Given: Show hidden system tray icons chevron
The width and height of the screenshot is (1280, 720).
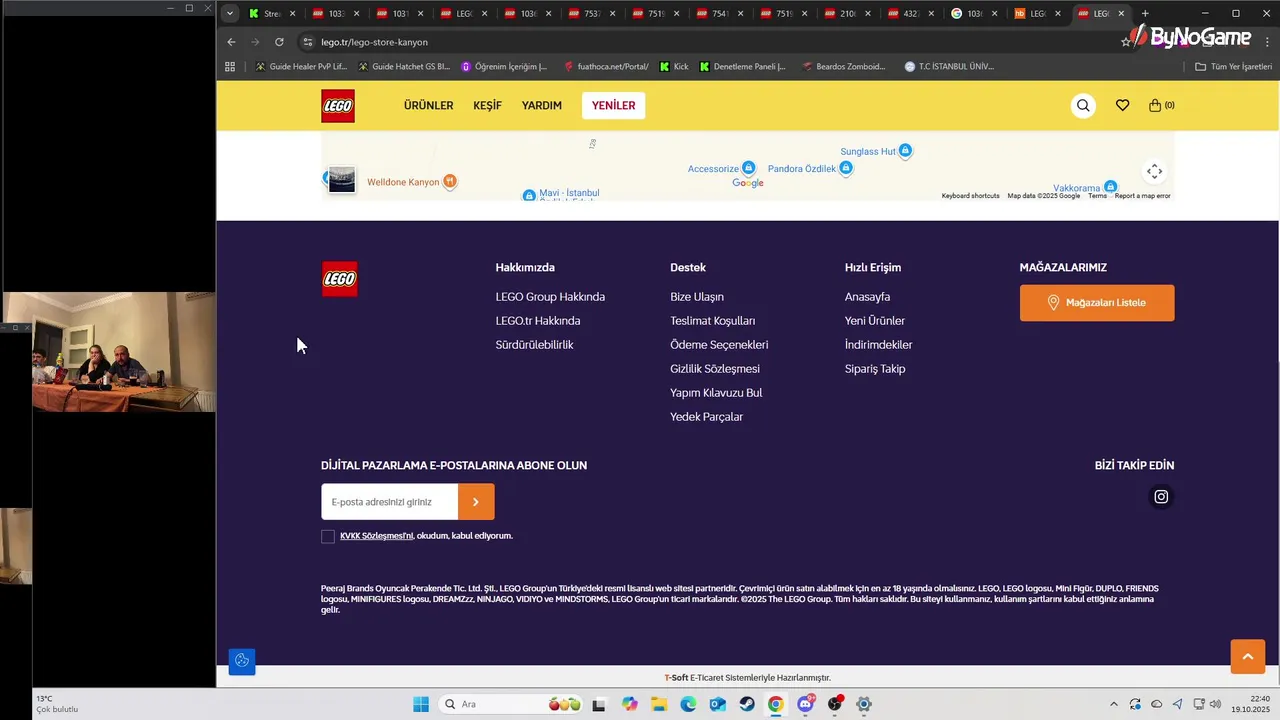Looking at the screenshot, I should pyautogui.click(x=1114, y=704).
